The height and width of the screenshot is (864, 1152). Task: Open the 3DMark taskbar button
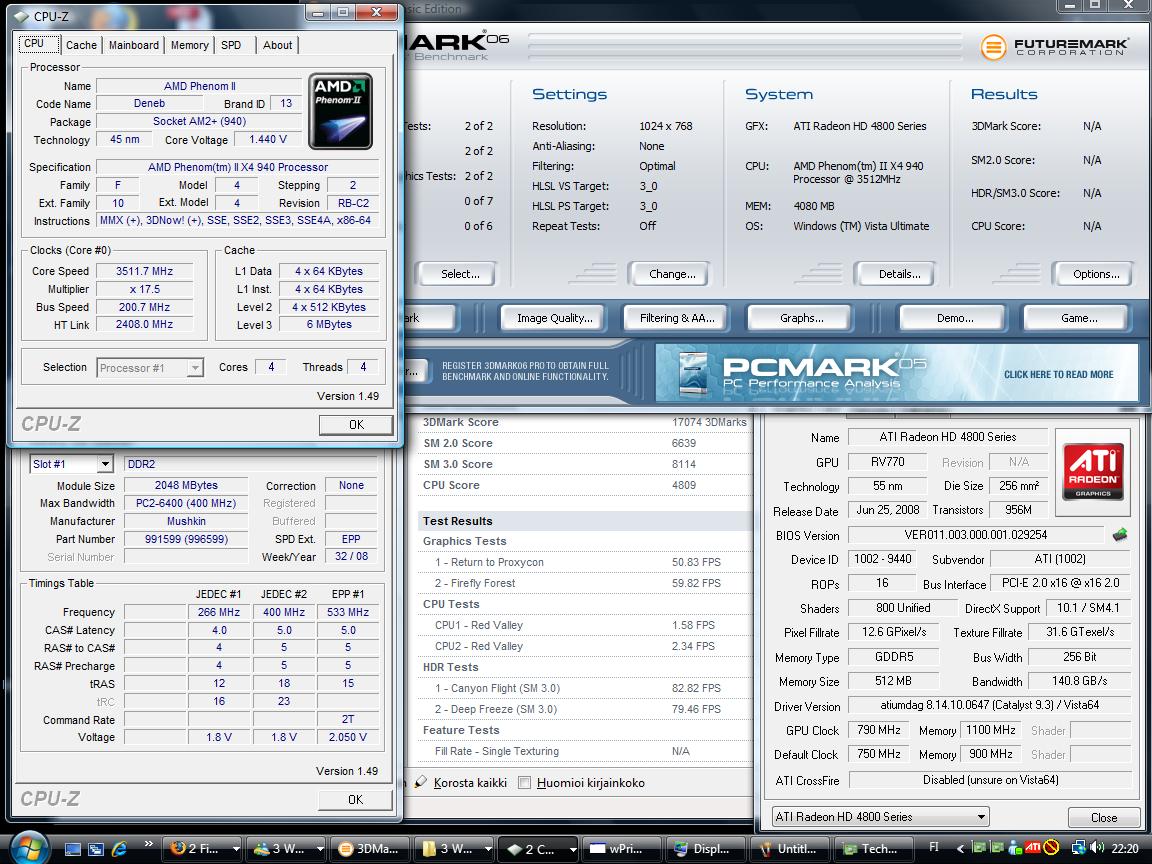pos(370,849)
